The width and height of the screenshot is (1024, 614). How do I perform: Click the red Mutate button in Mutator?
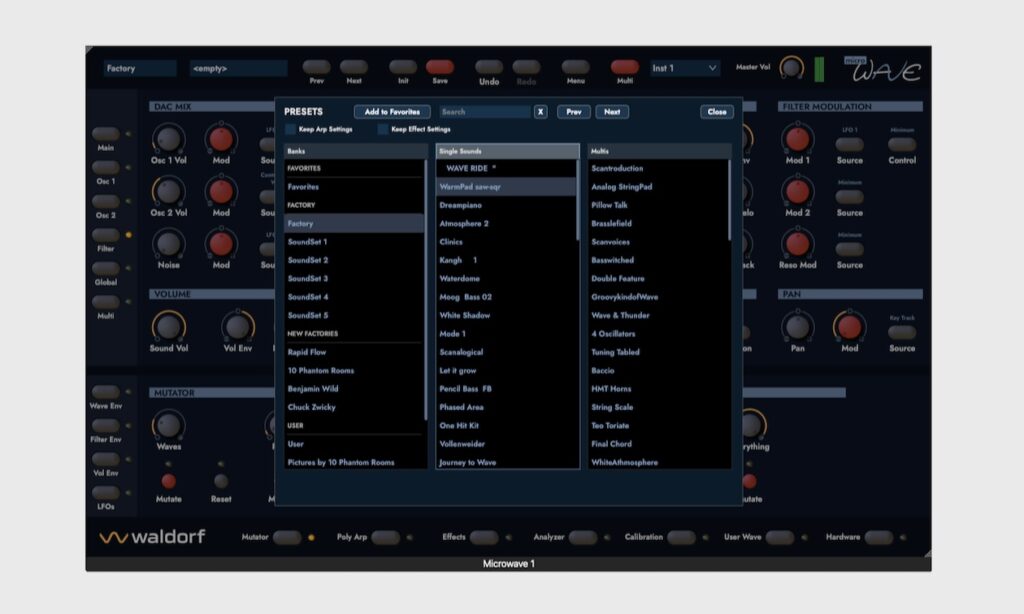click(168, 481)
